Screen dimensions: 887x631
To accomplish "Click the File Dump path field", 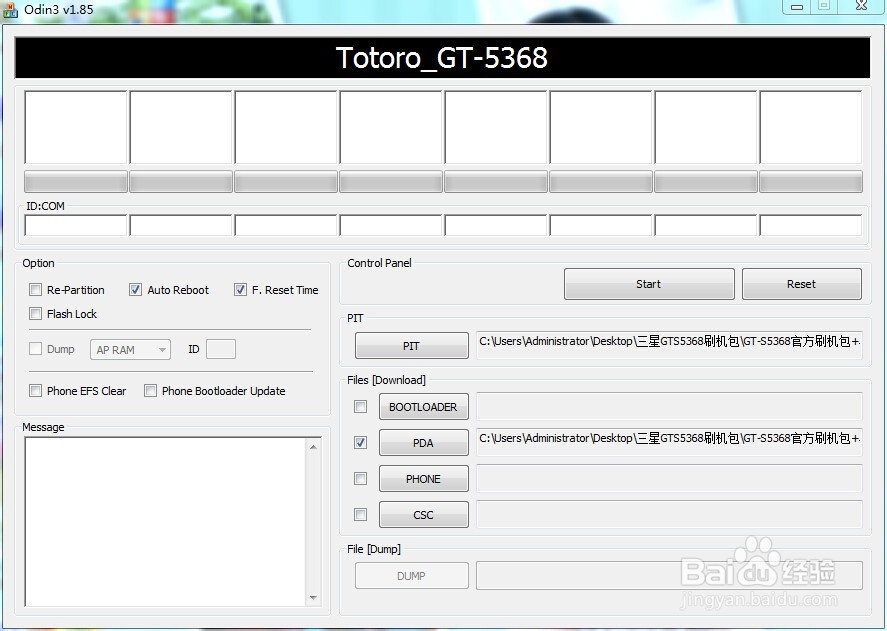I will point(669,576).
